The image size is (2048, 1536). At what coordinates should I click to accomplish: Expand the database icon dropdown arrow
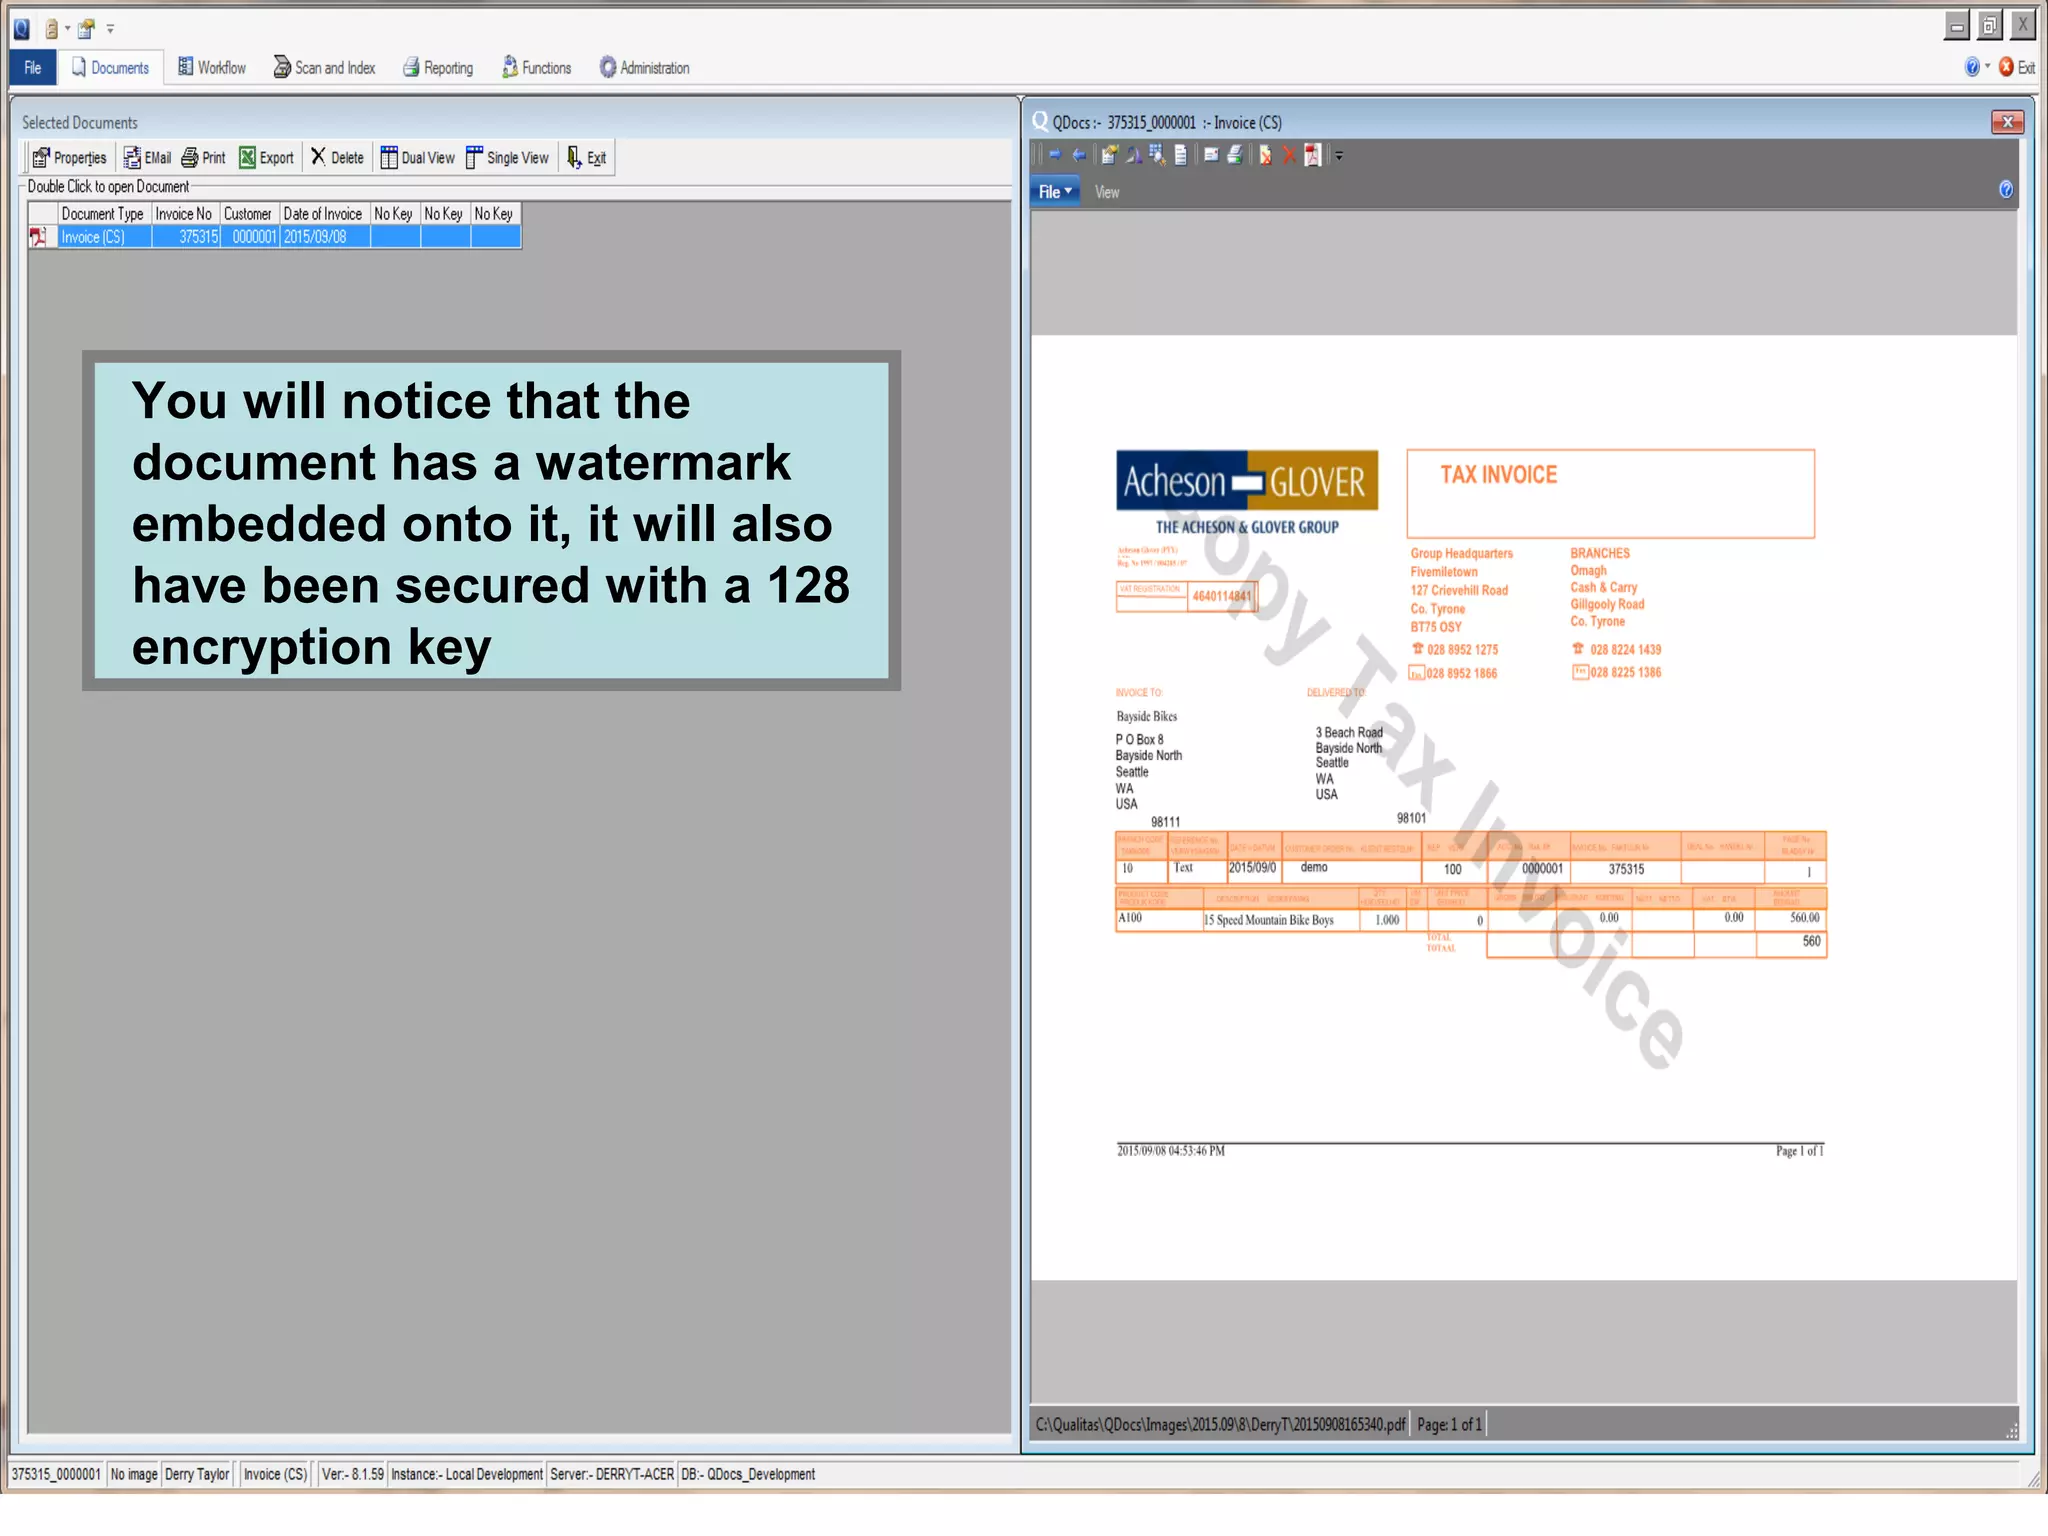(x=67, y=29)
